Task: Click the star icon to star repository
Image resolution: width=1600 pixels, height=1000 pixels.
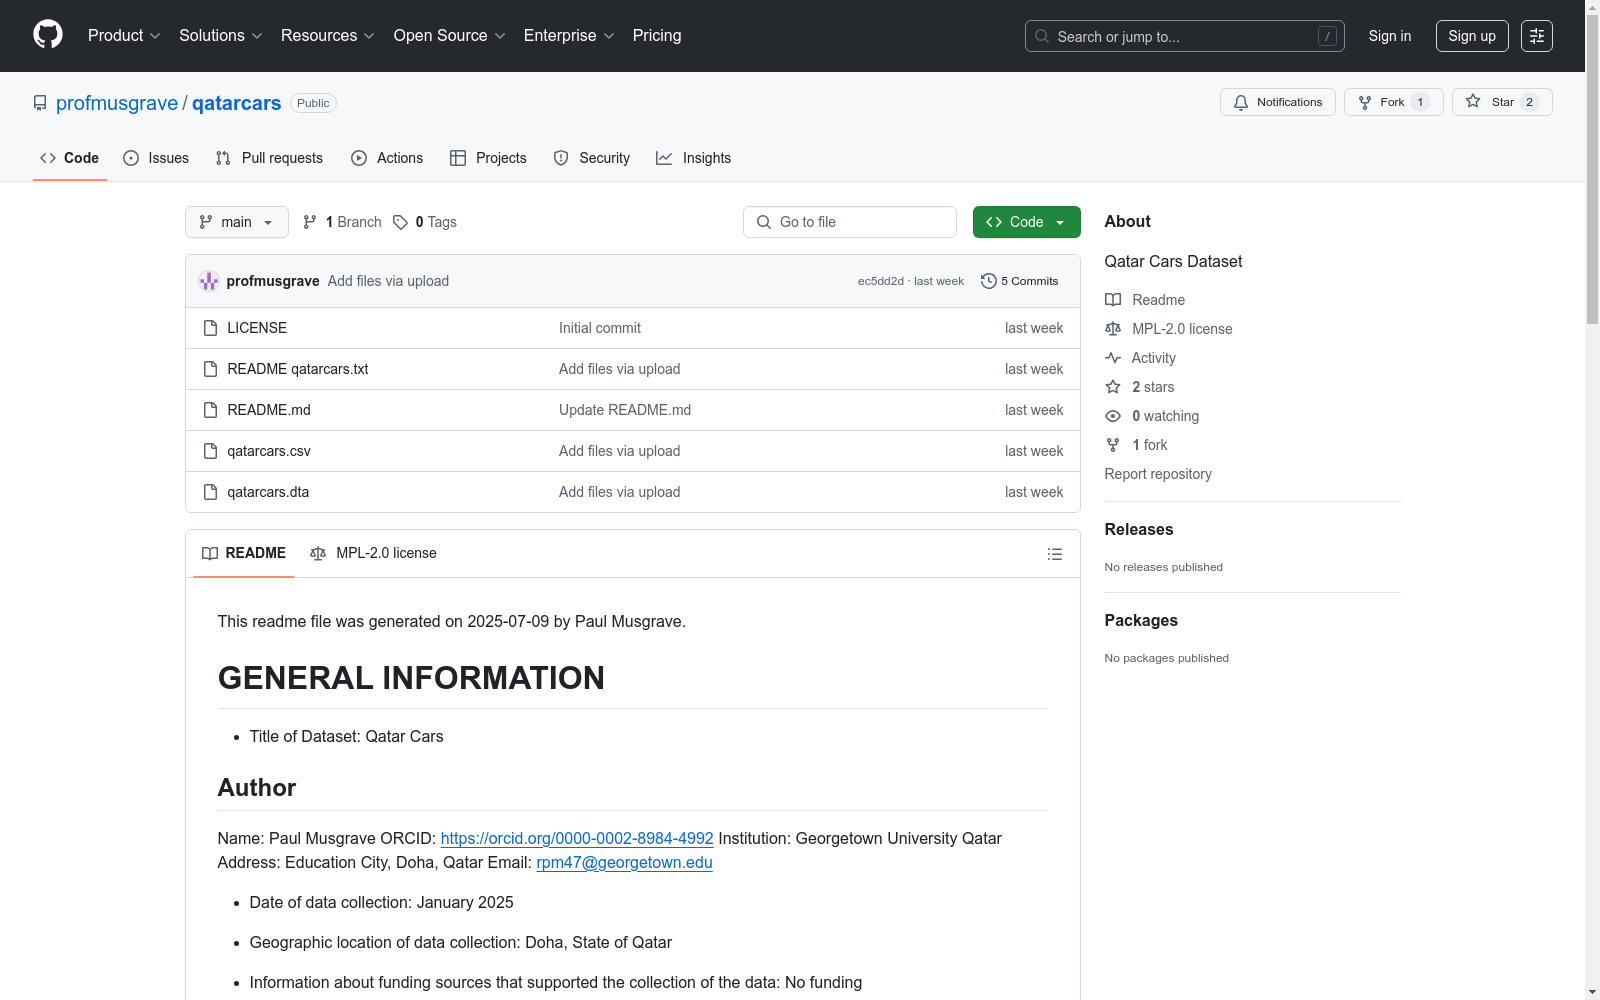Action: click(x=1473, y=101)
